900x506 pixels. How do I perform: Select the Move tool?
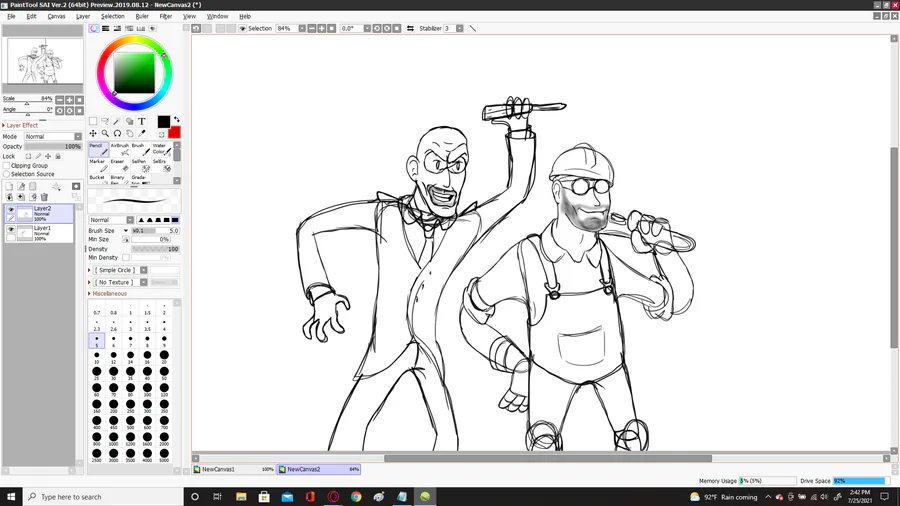[x=93, y=133]
